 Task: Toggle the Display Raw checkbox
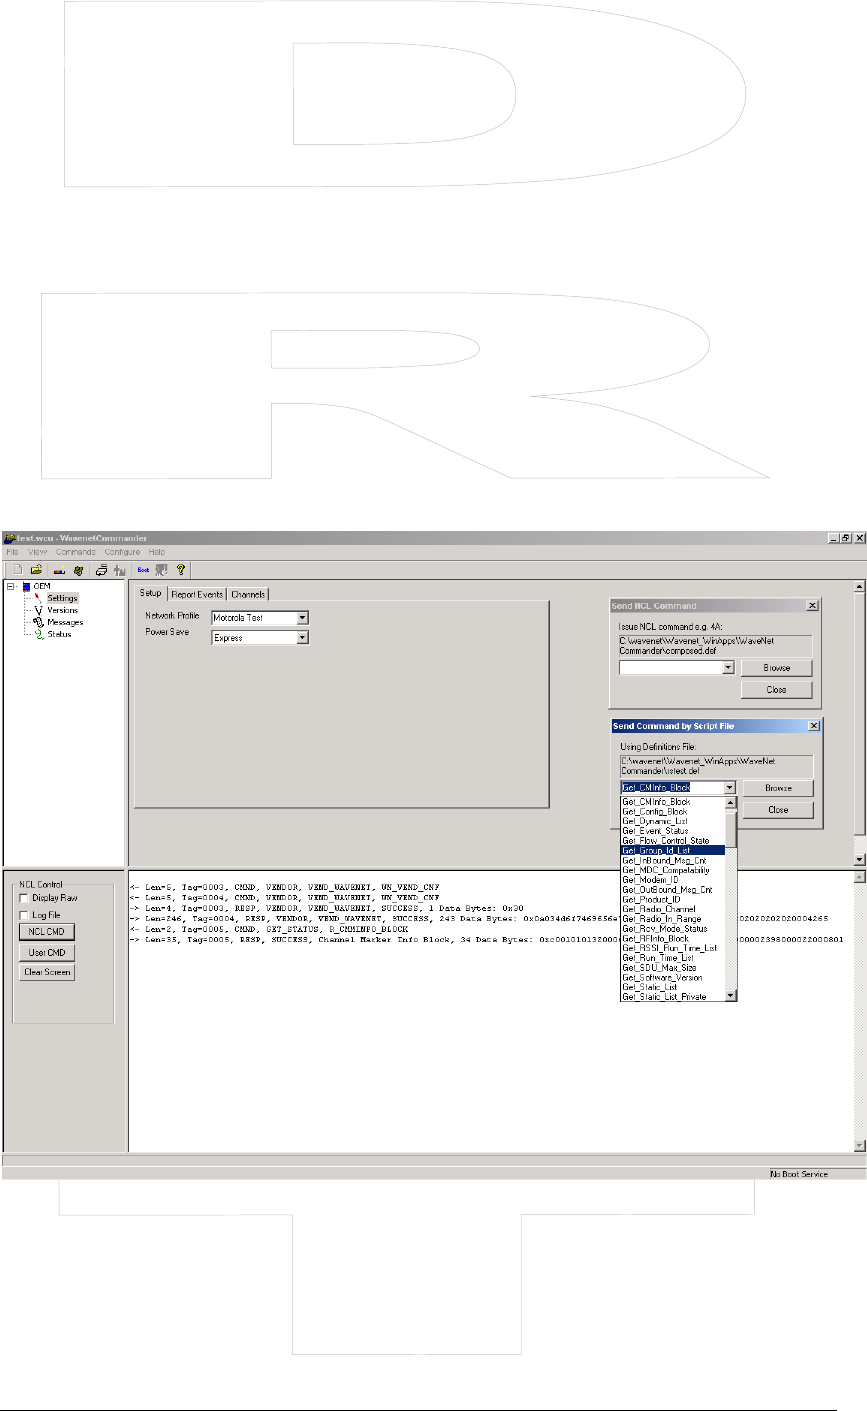pyautogui.click(x=25, y=898)
